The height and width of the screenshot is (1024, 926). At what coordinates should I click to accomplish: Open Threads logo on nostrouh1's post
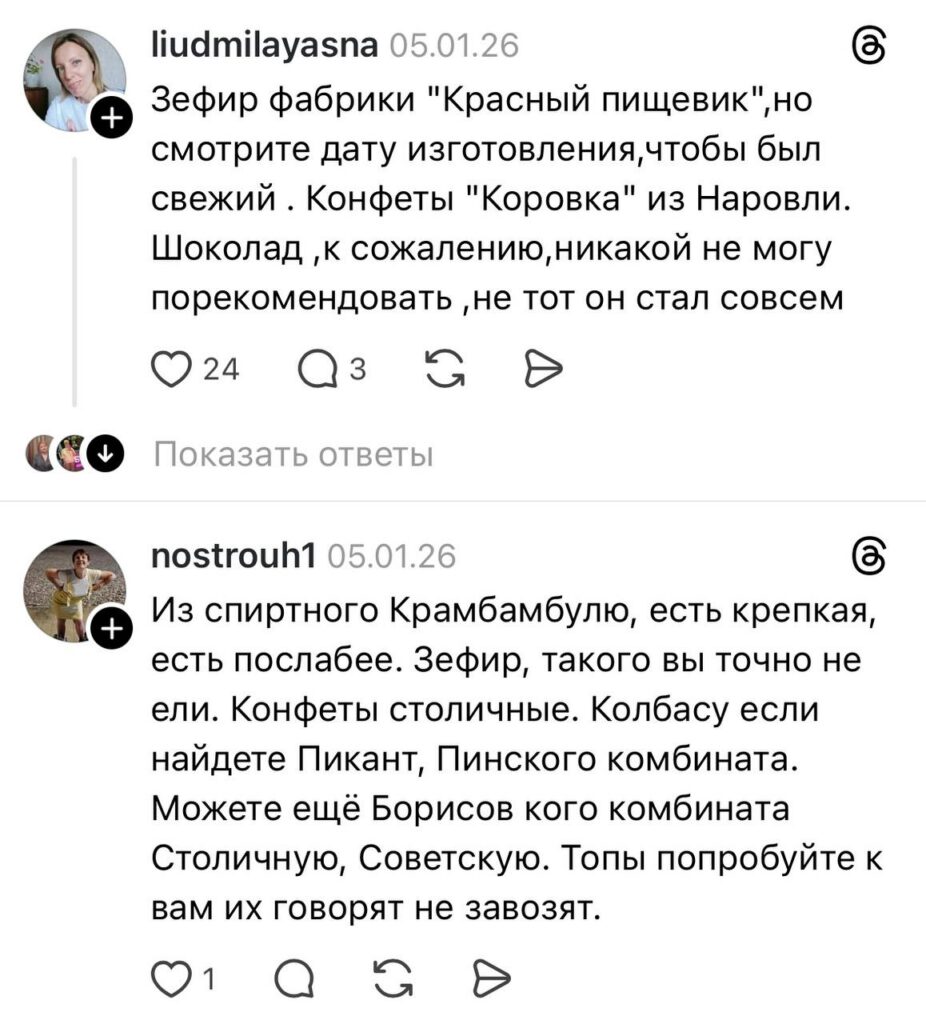pyautogui.click(x=866, y=555)
